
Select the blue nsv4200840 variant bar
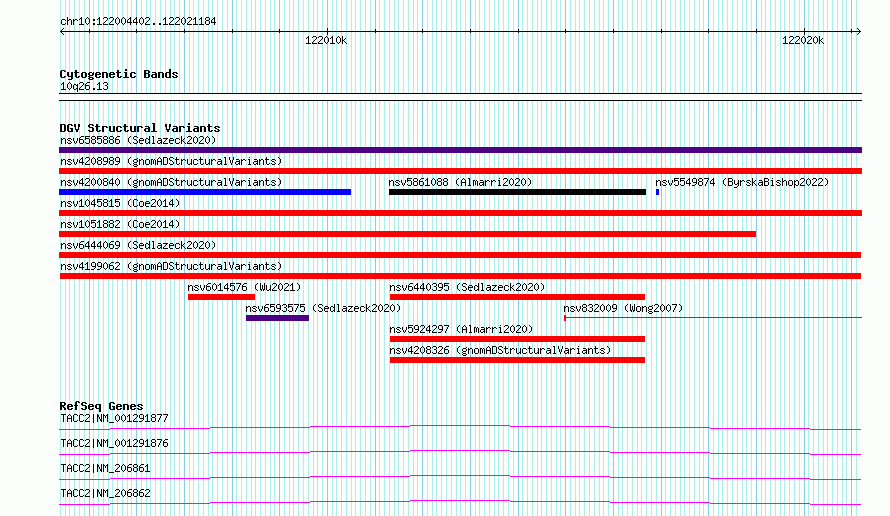(205, 192)
